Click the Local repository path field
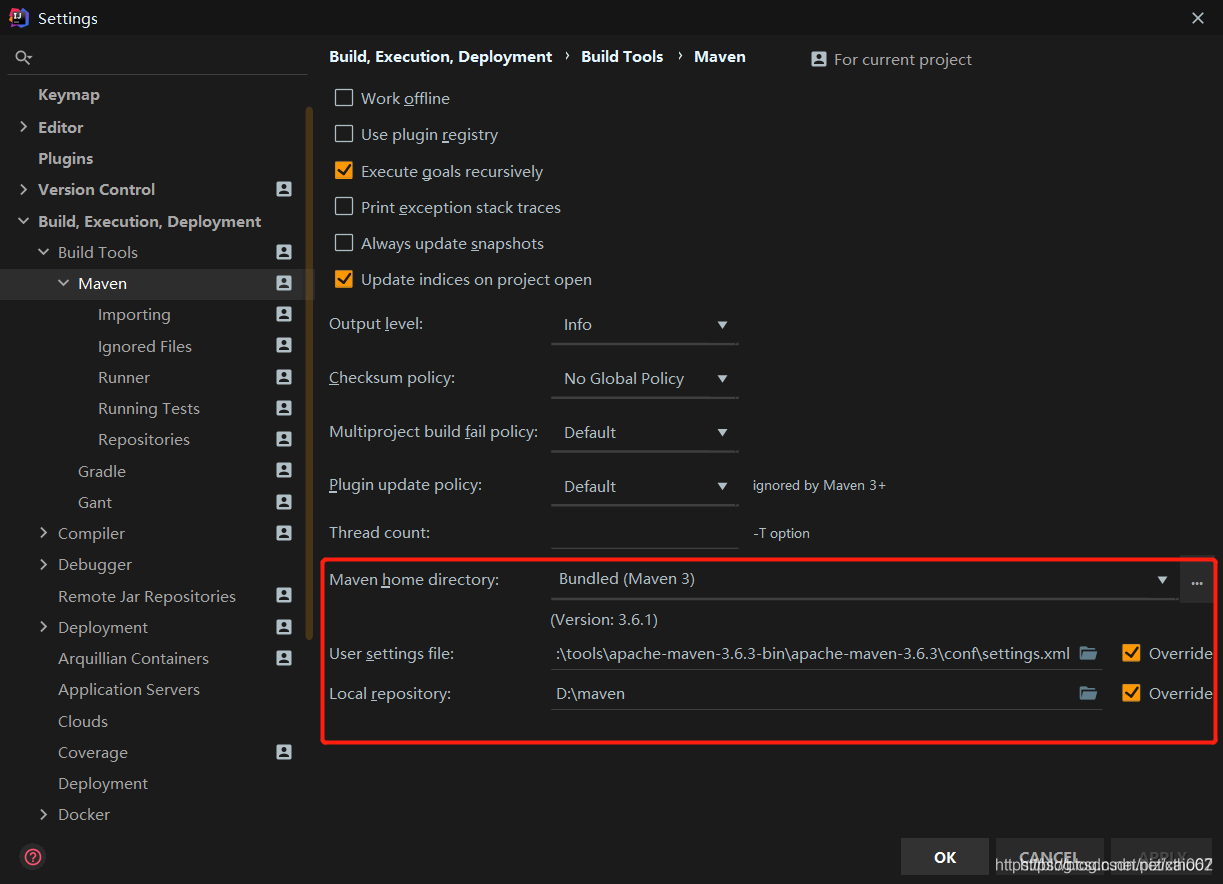The height and width of the screenshot is (884, 1223). tap(813, 693)
